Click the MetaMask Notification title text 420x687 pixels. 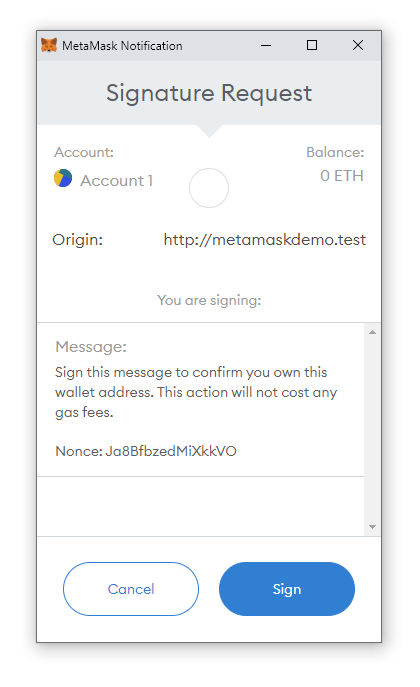pos(122,46)
